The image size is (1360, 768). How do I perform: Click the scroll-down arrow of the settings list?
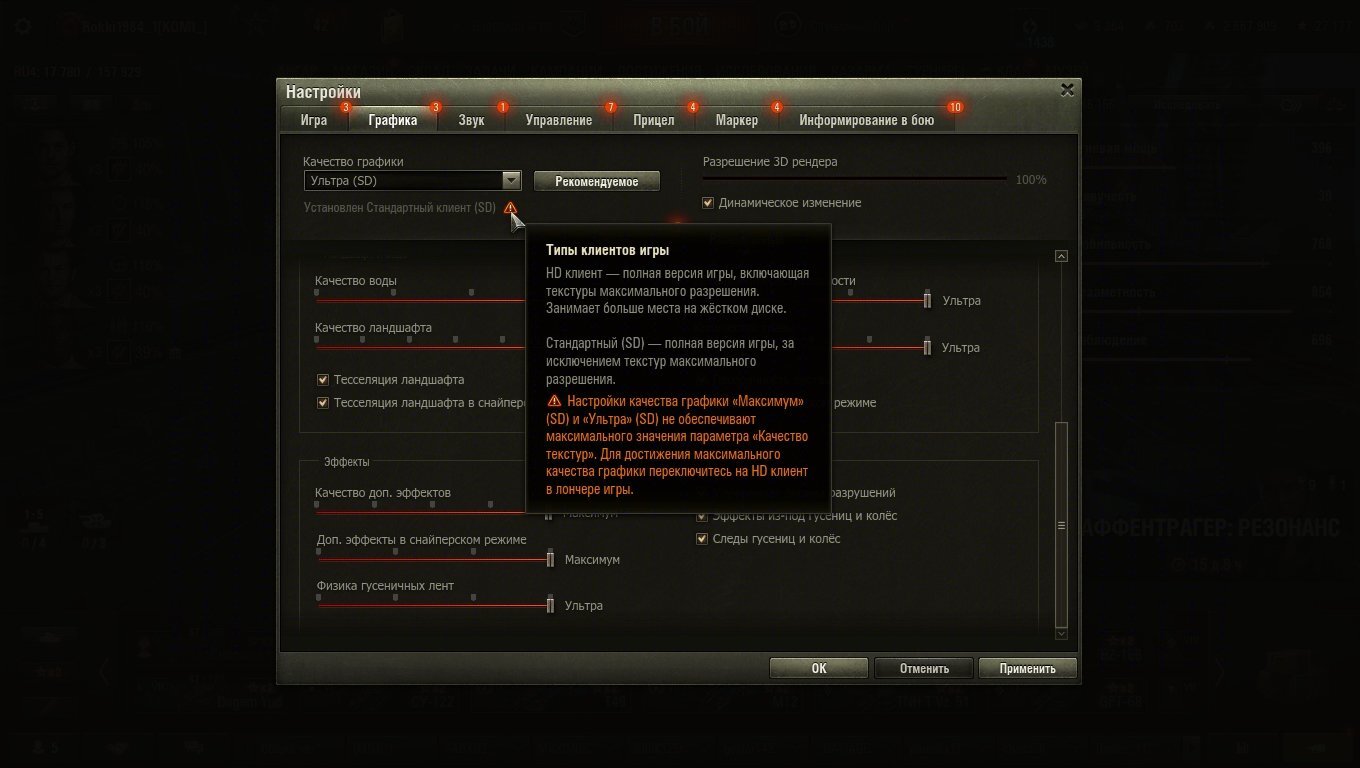point(1061,634)
